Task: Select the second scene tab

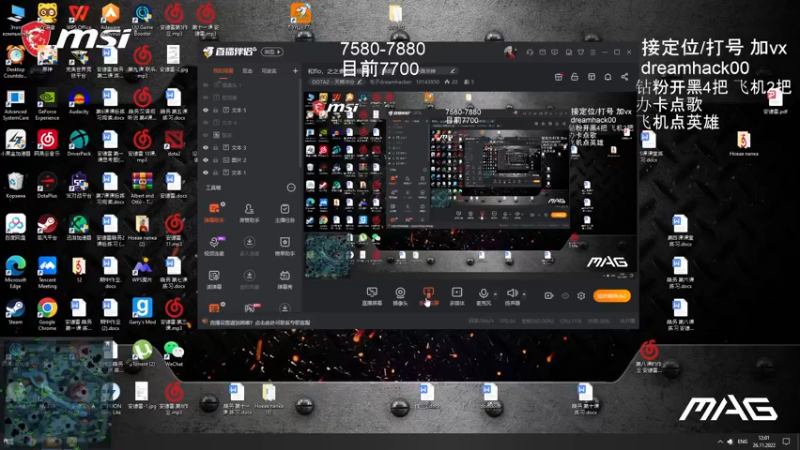Action: (x=247, y=71)
